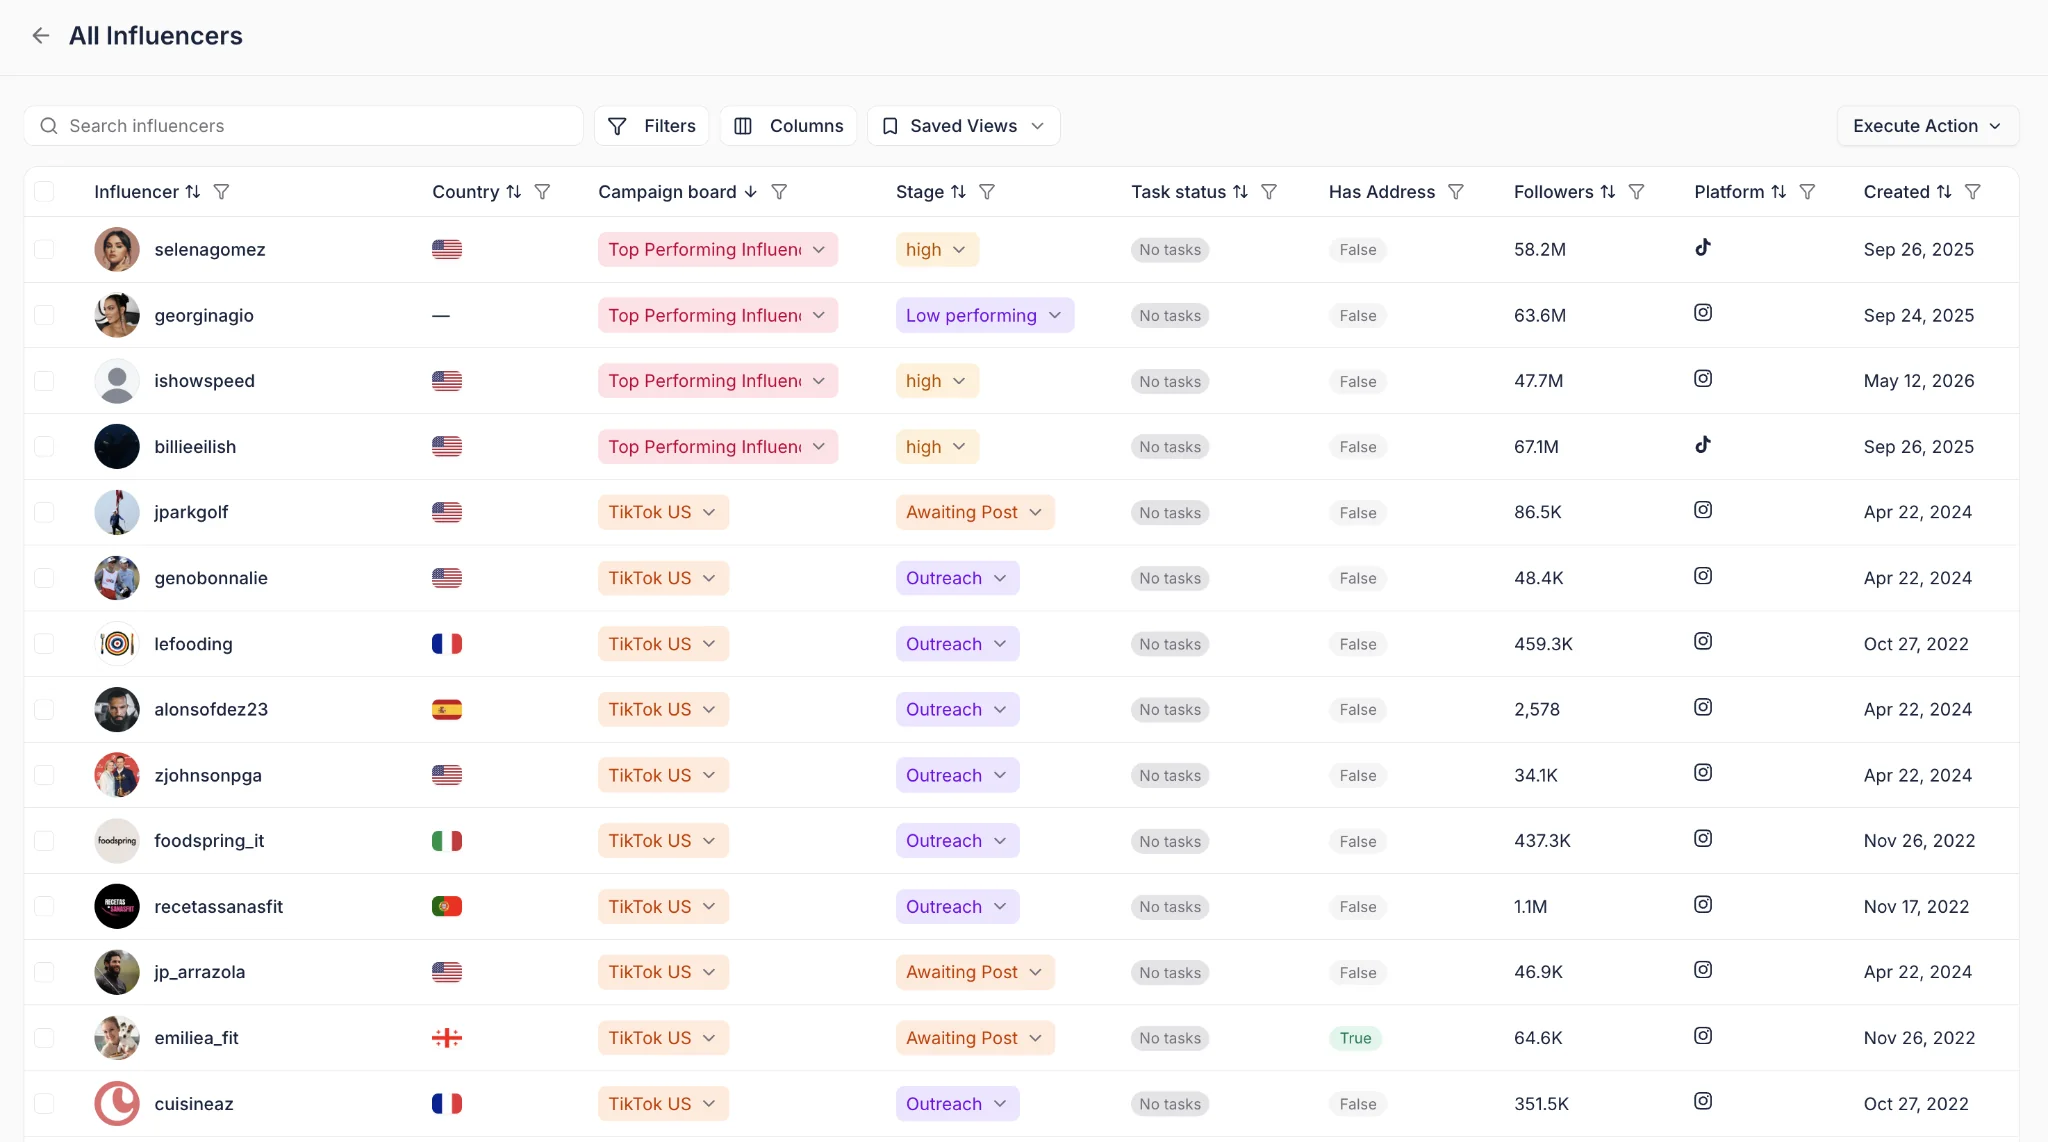Select the cuisineaz row checkbox
This screenshot has height=1142, width=2048.
point(44,1103)
